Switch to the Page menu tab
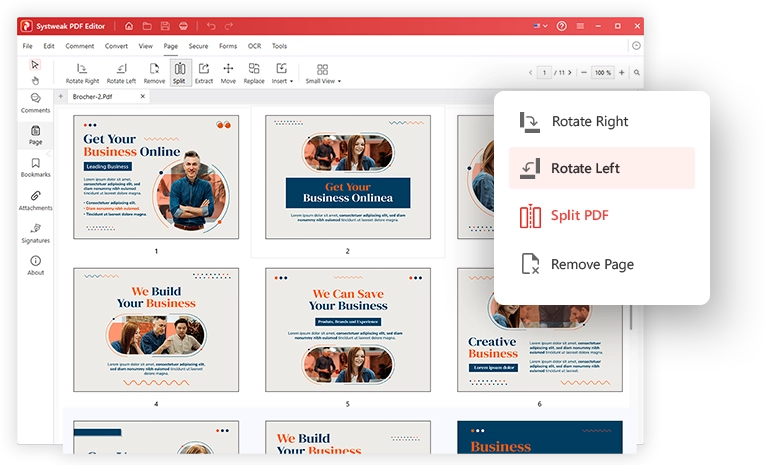 (x=171, y=46)
